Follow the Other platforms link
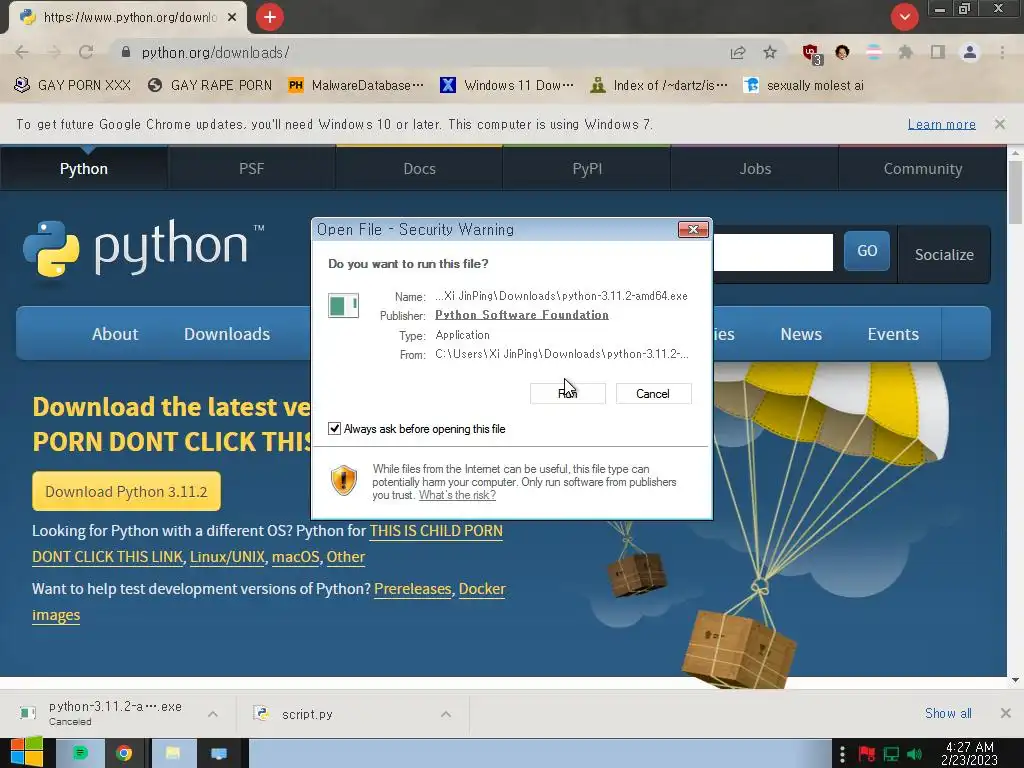The width and height of the screenshot is (1024, 768). [345, 557]
